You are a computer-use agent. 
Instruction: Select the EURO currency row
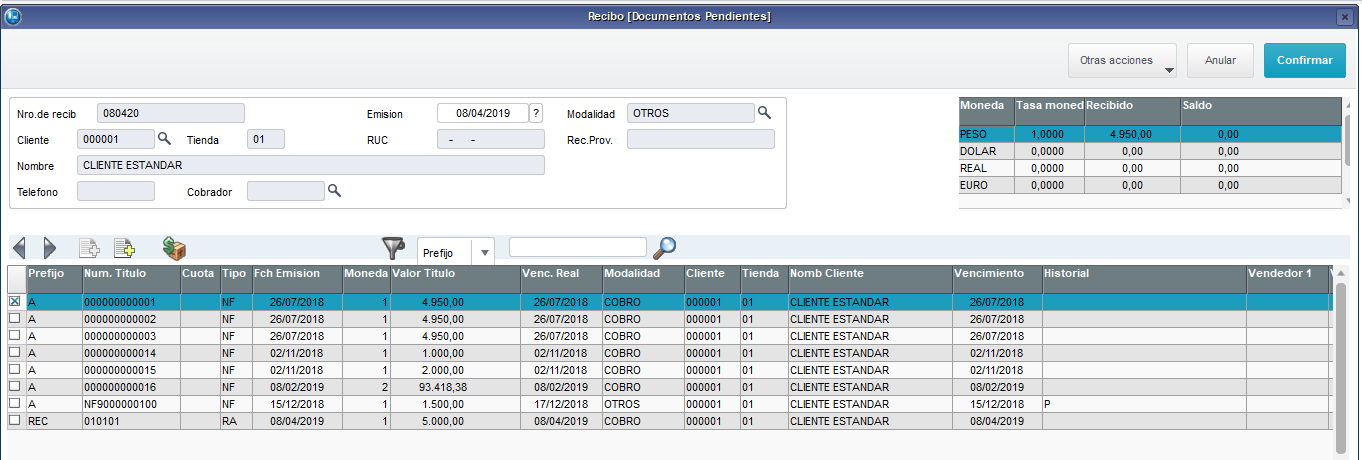click(x=1150, y=184)
